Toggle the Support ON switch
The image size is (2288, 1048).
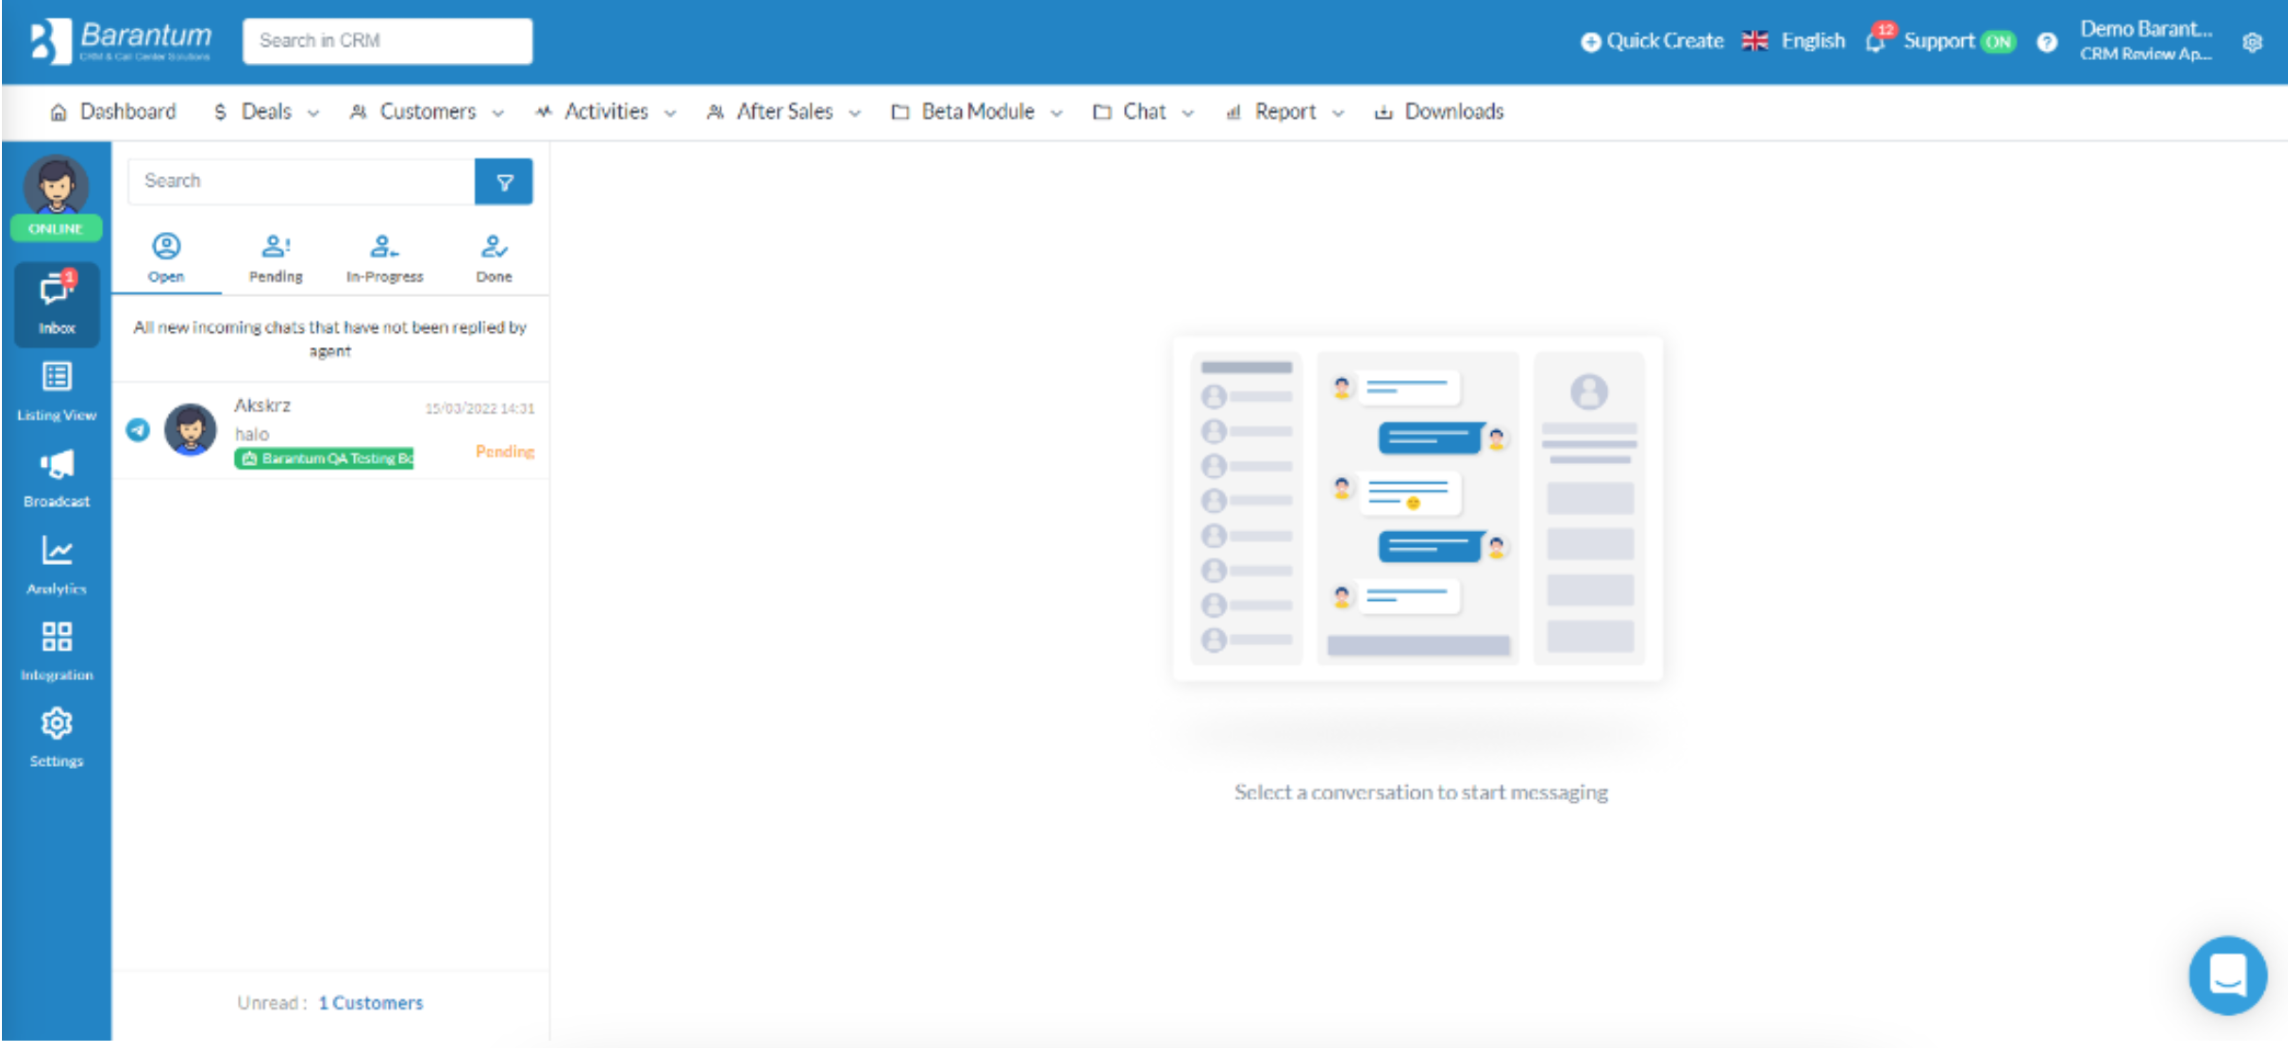tap(1998, 42)
